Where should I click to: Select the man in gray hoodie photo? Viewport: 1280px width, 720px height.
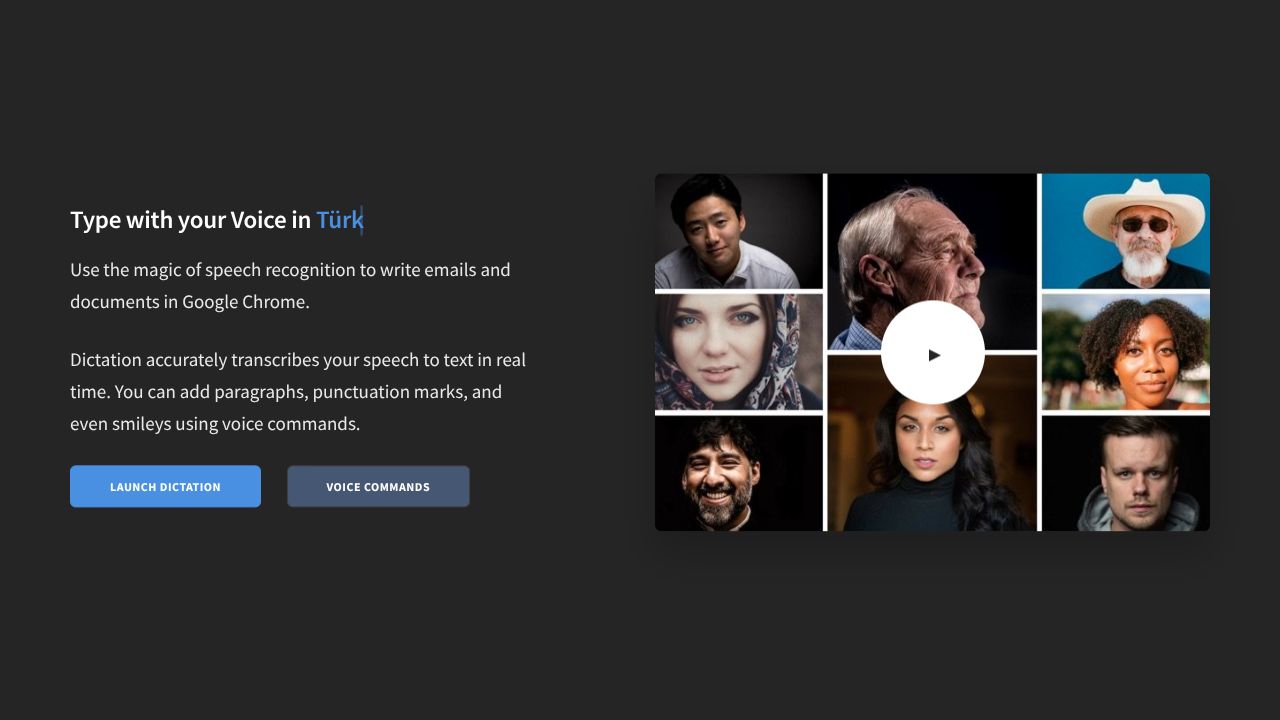[x=1125, y=474]
